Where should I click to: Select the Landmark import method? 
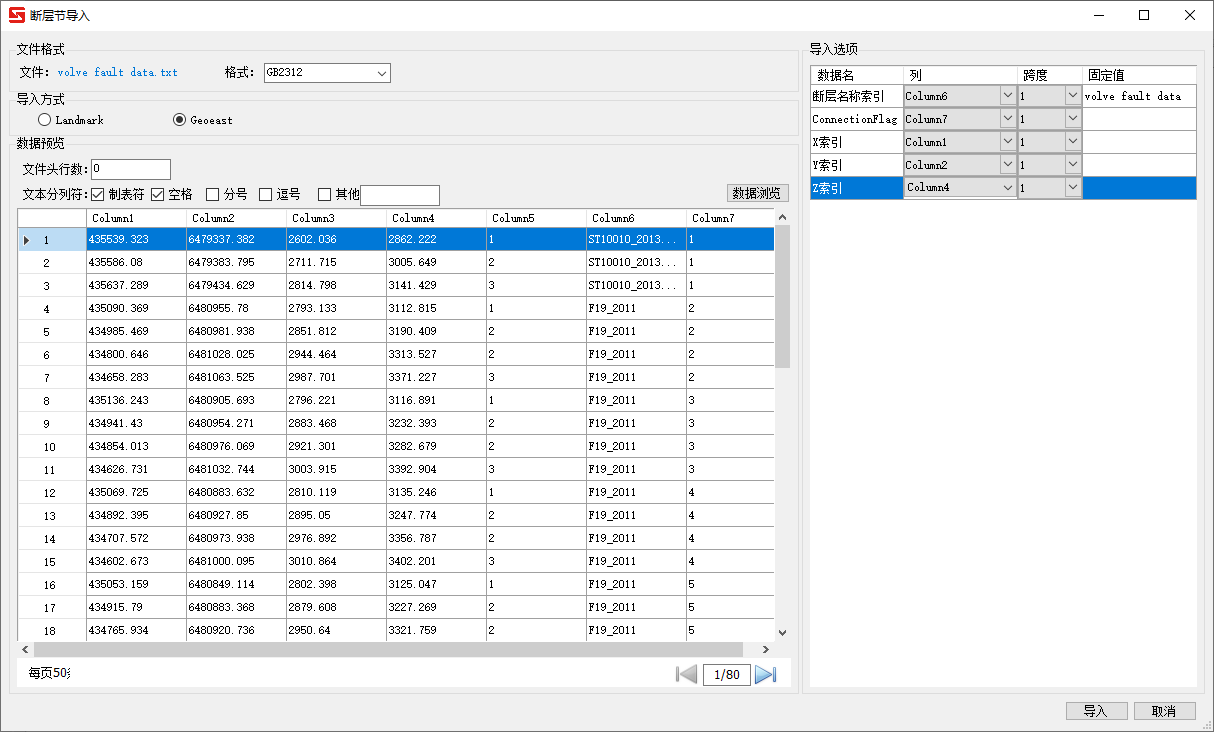click(44, 119)
